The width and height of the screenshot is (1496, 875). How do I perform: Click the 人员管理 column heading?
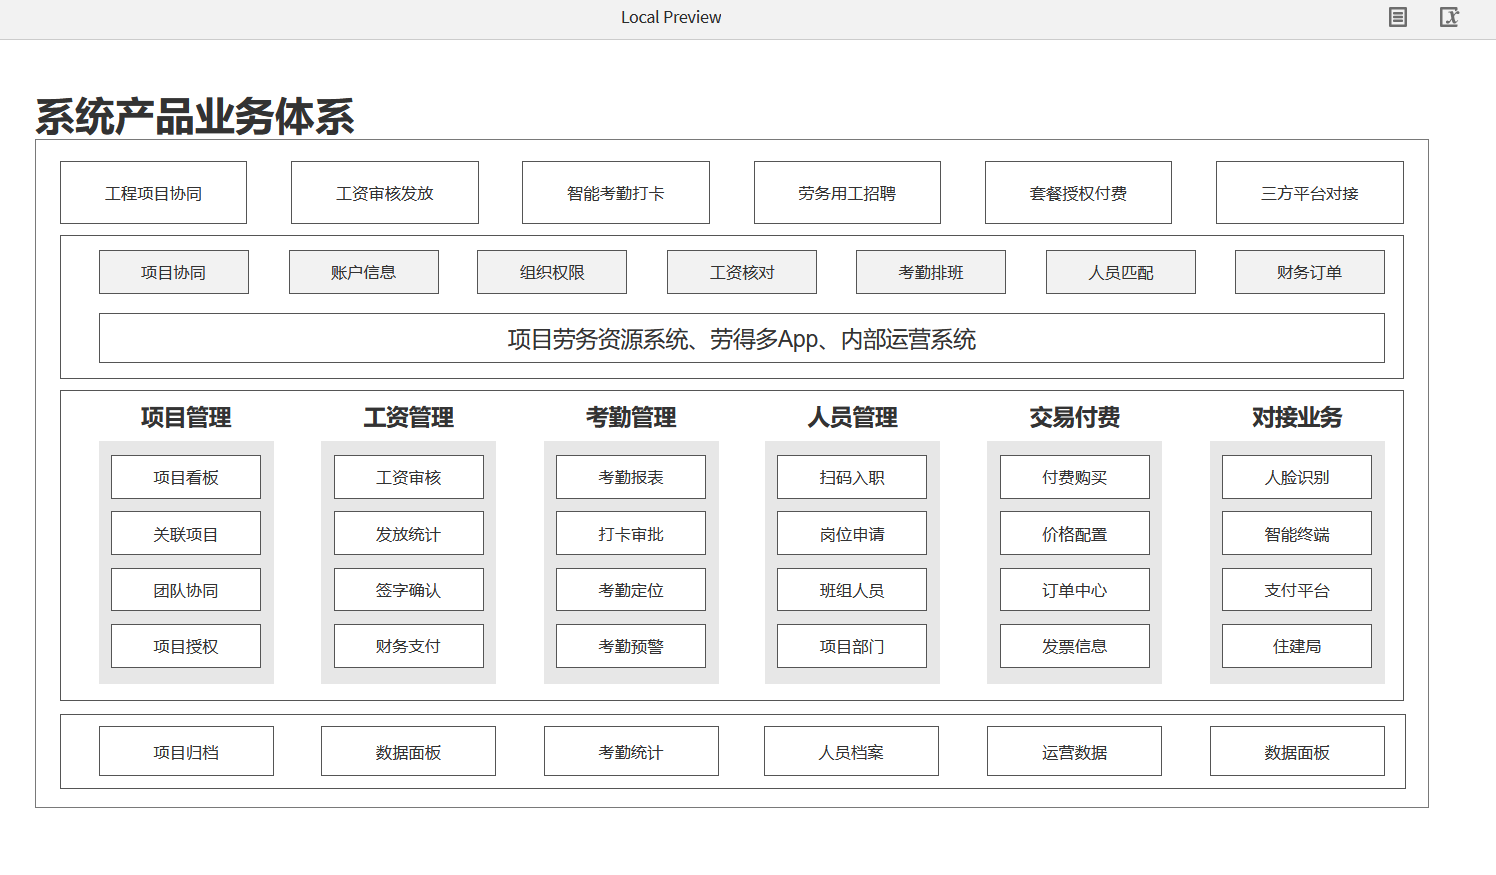tap(852, 417)
